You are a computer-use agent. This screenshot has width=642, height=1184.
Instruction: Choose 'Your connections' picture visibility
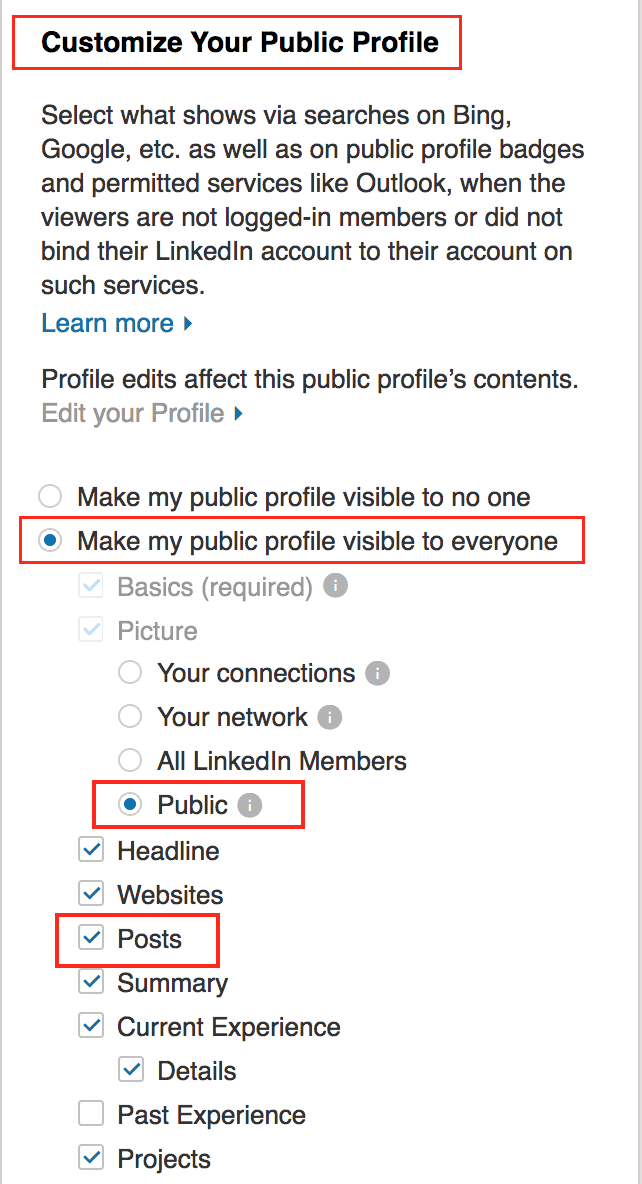(x=130, y=673)
